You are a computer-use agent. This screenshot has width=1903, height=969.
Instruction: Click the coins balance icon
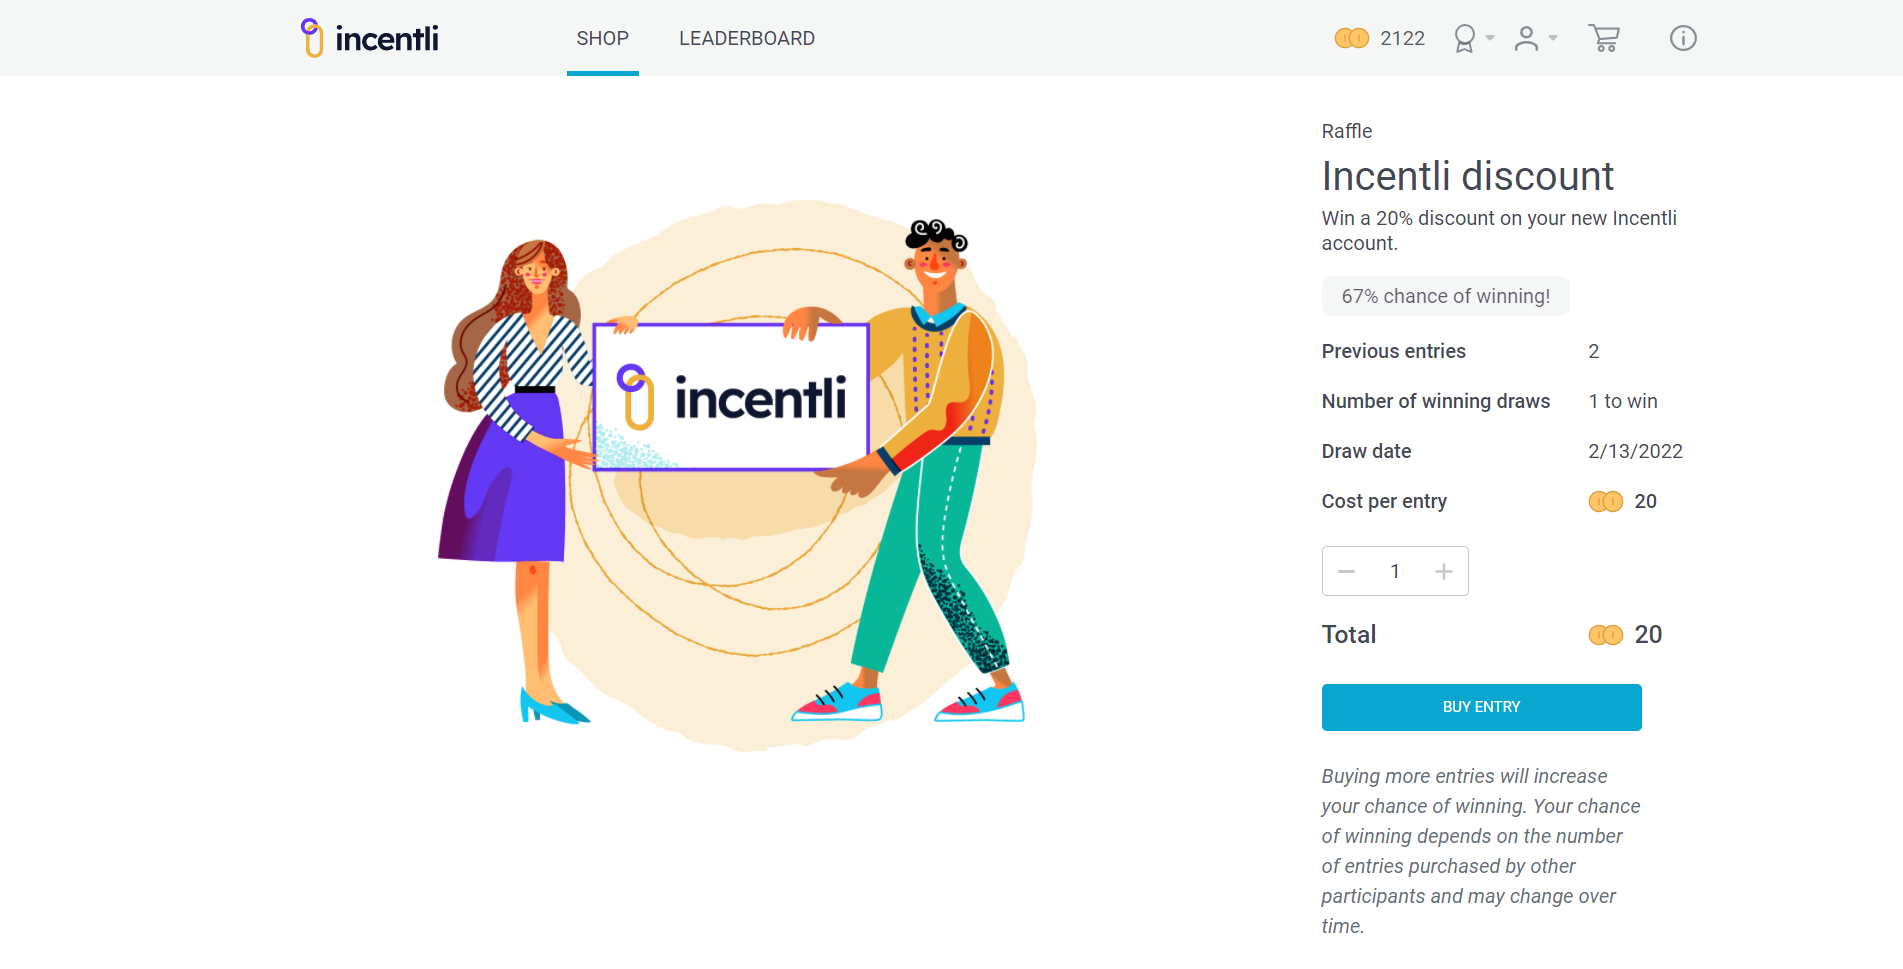tap(1351, 38)
